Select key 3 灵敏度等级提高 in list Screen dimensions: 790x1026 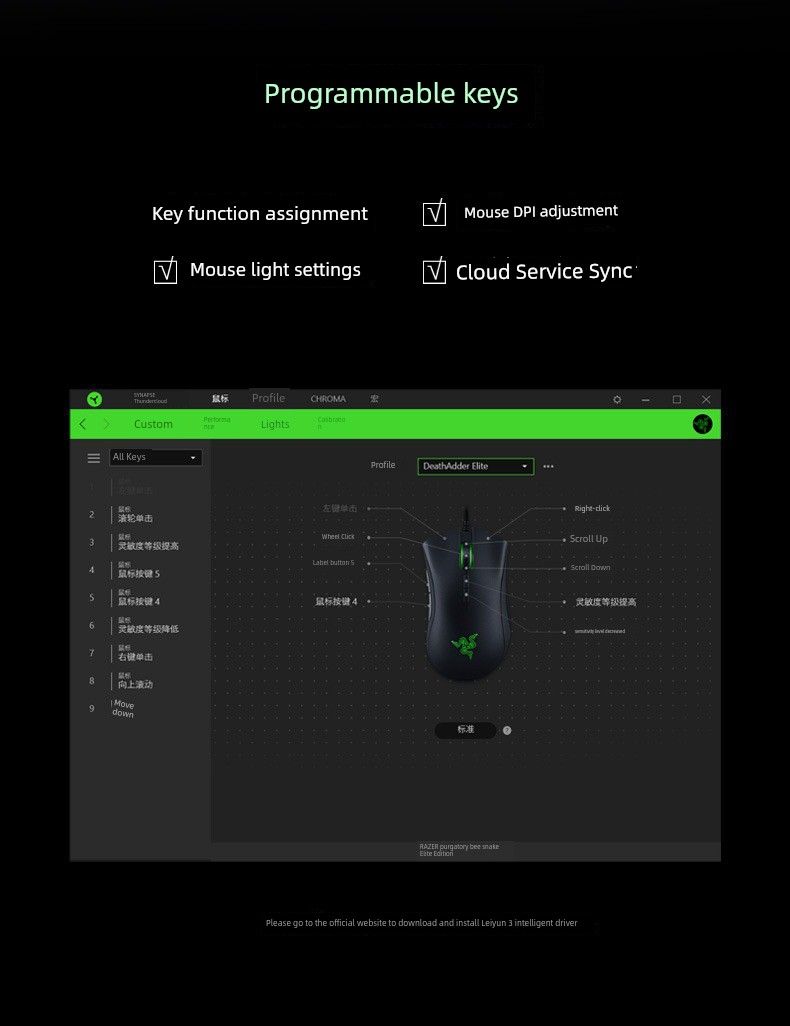pos(136,542)
